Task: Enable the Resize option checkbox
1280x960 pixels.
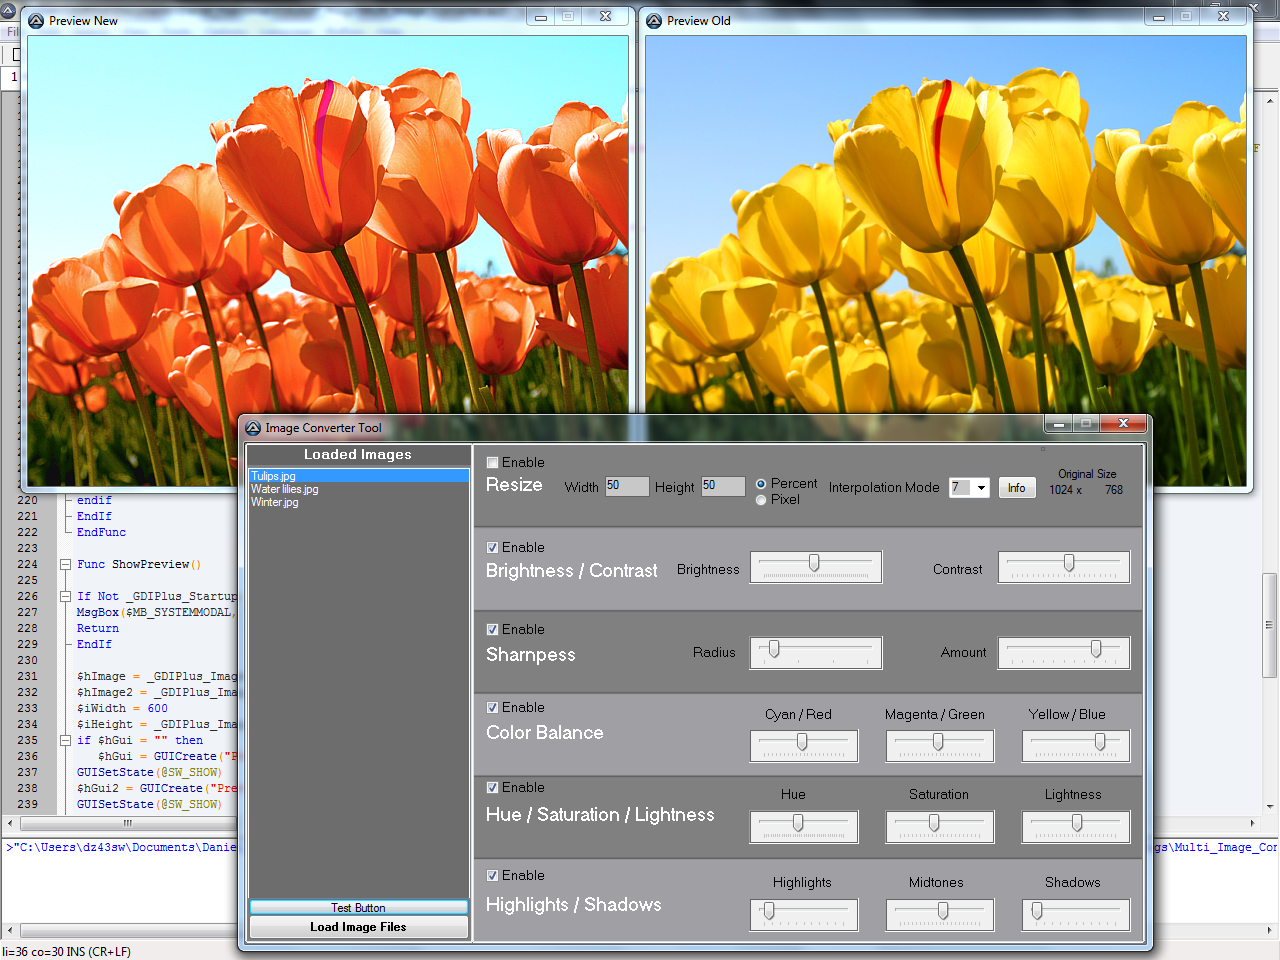Action: click(x=492, y=463)
